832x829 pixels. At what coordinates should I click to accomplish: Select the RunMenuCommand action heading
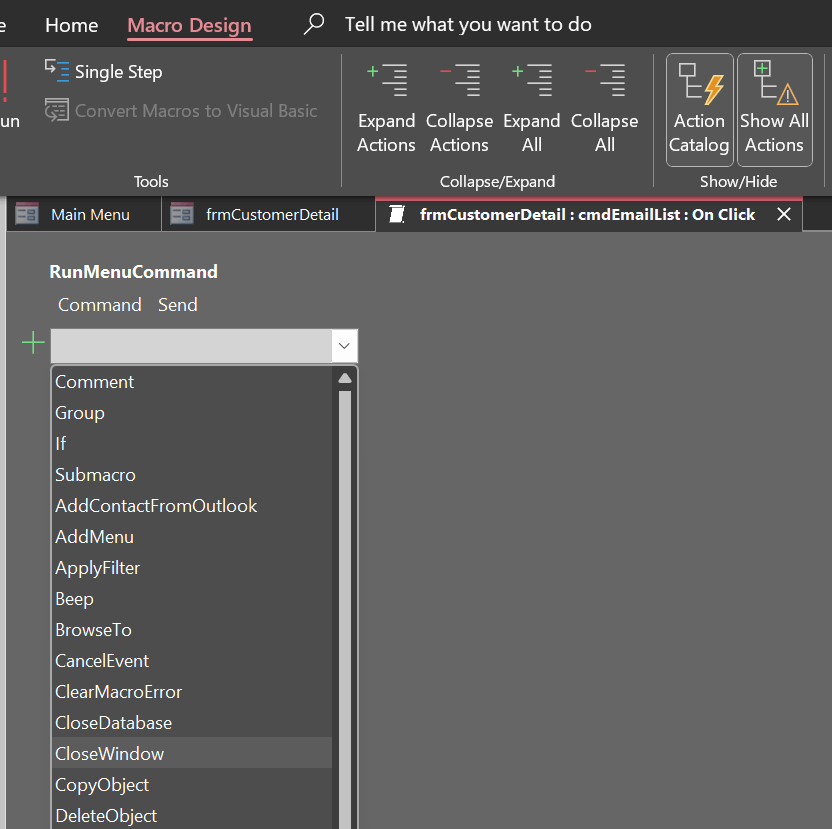click(x=133, y=272)
